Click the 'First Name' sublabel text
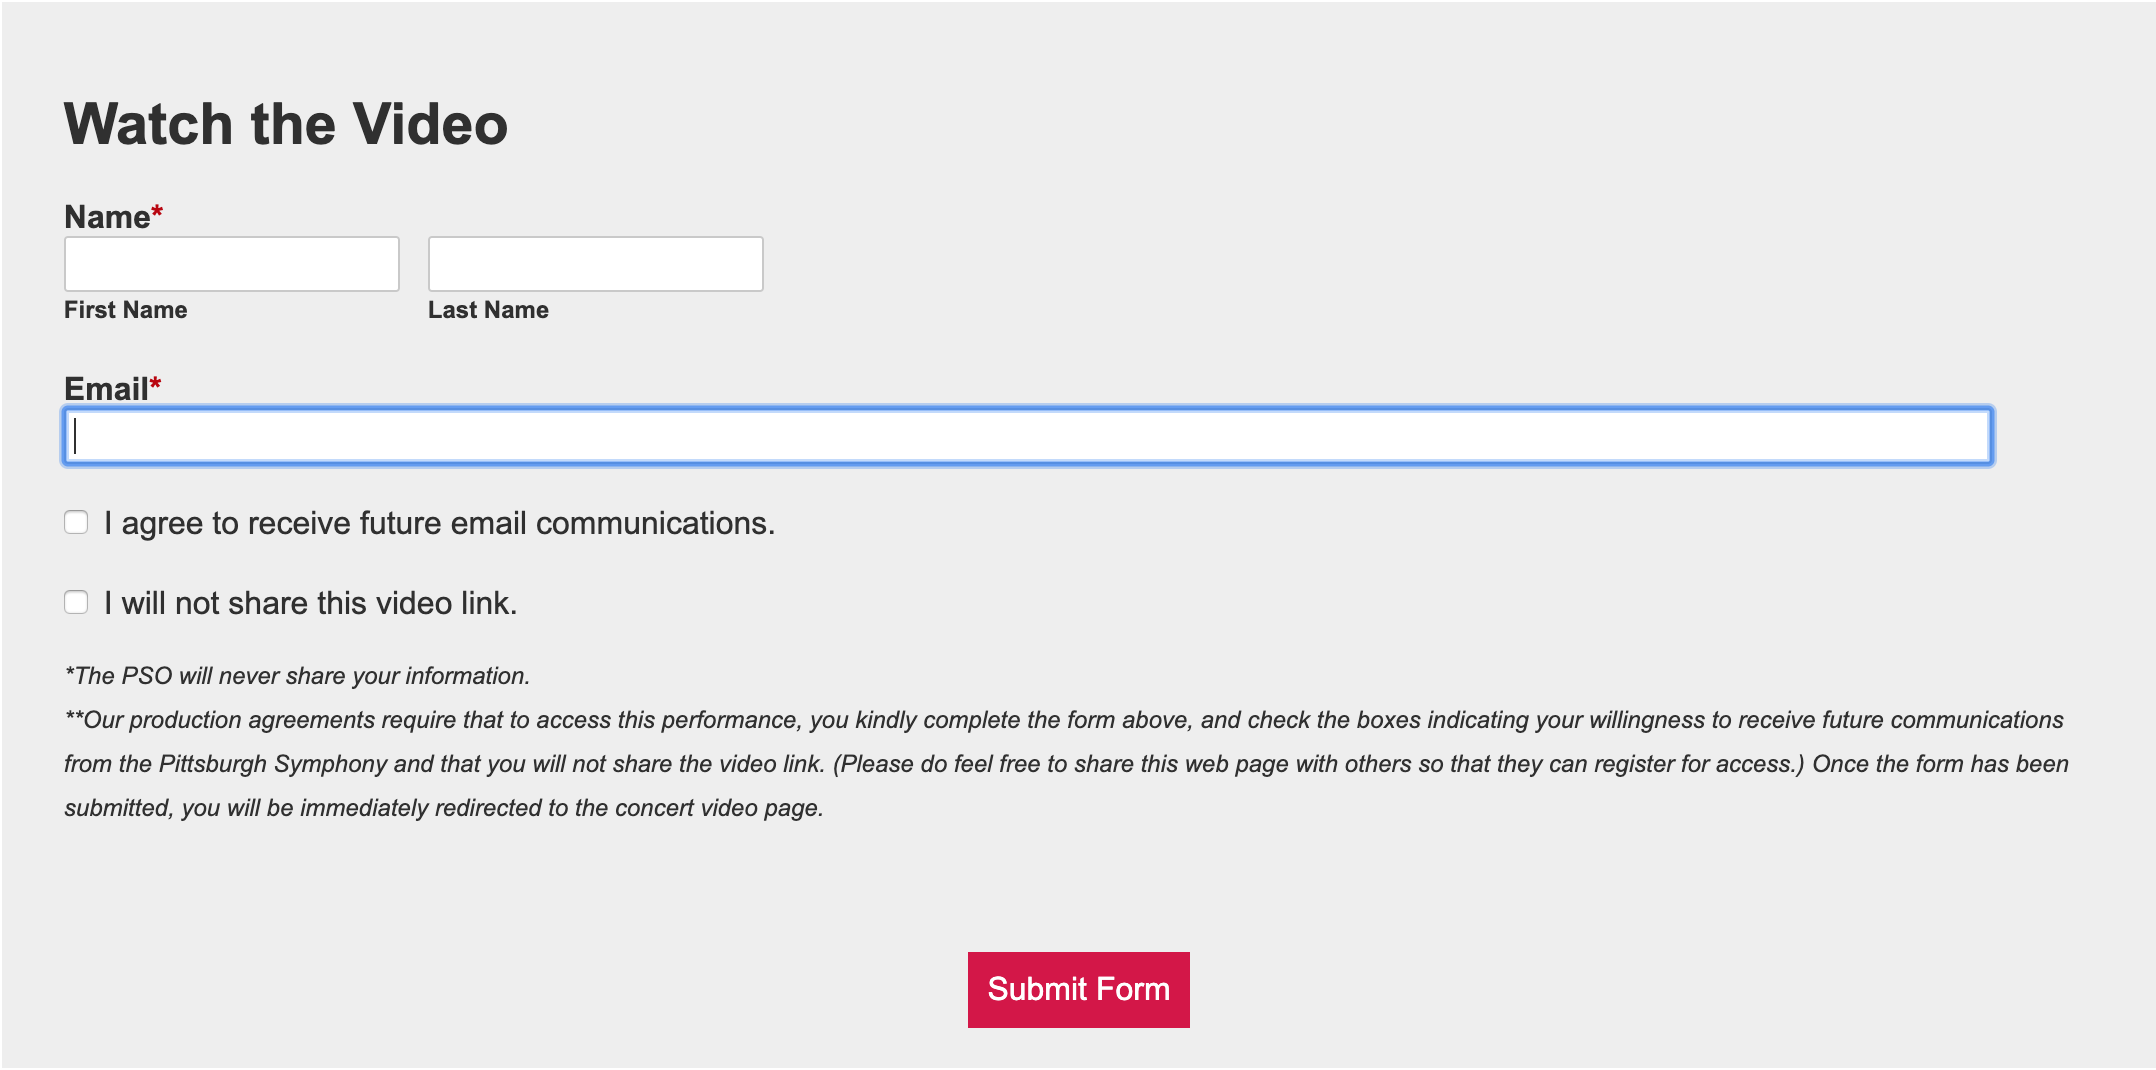2156x1070 pixels. click(x=126, y=310)
